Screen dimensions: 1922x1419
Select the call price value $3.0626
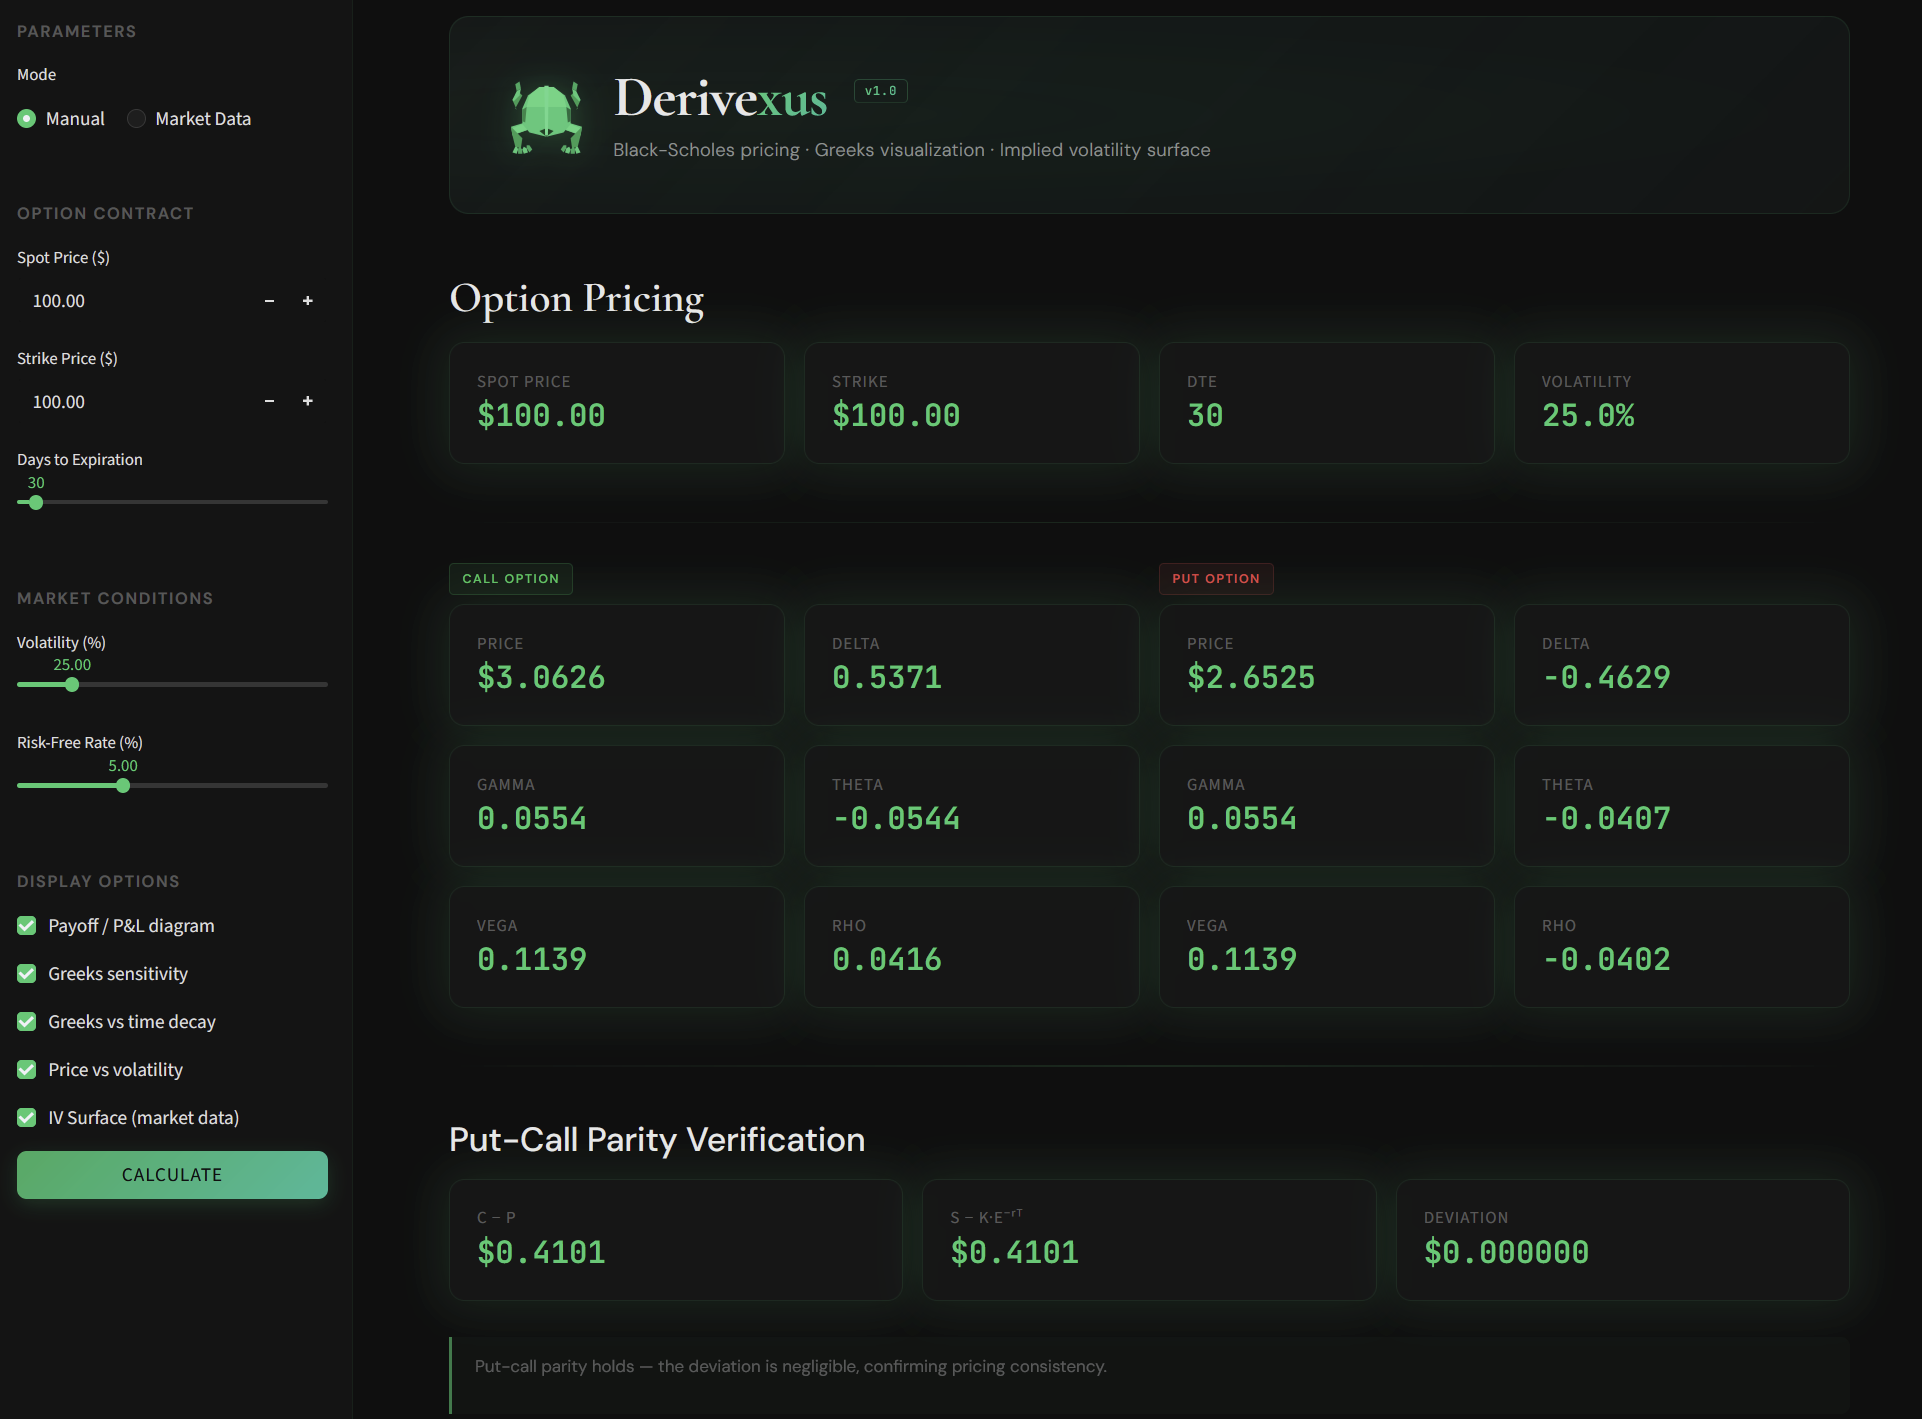tap(541, 677)
